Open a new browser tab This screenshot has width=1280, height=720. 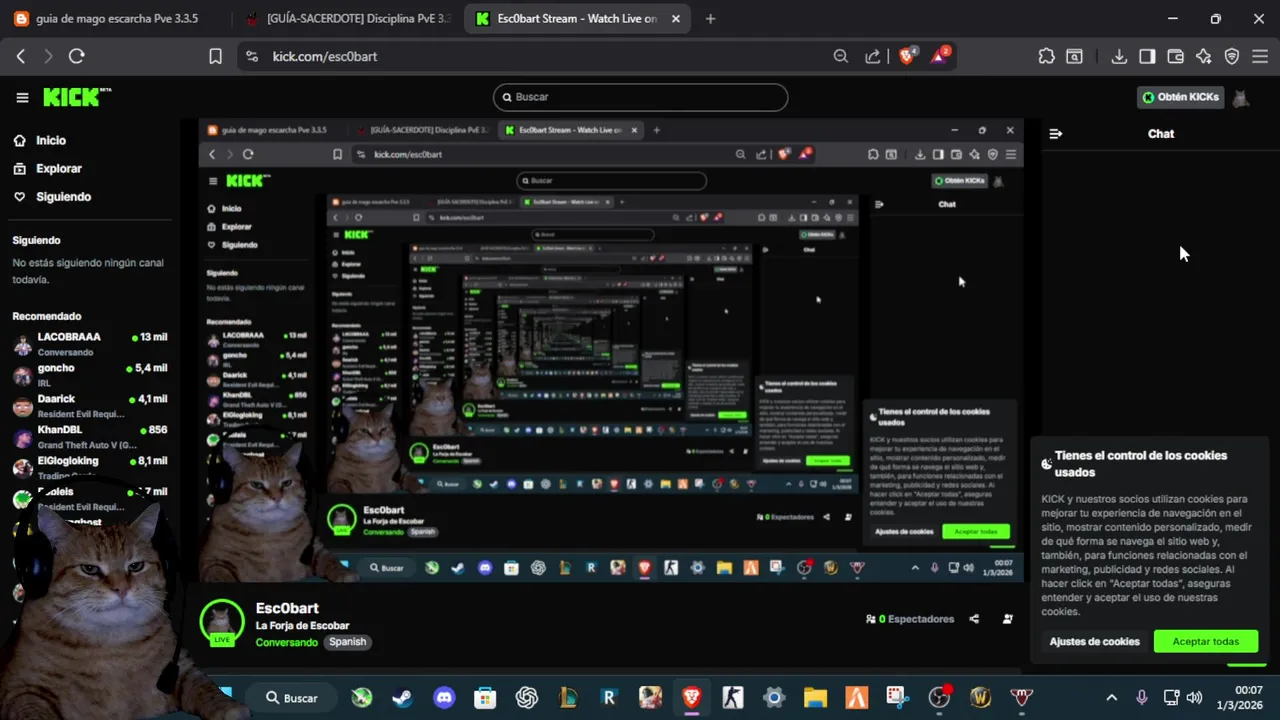(x=710, y=18)
